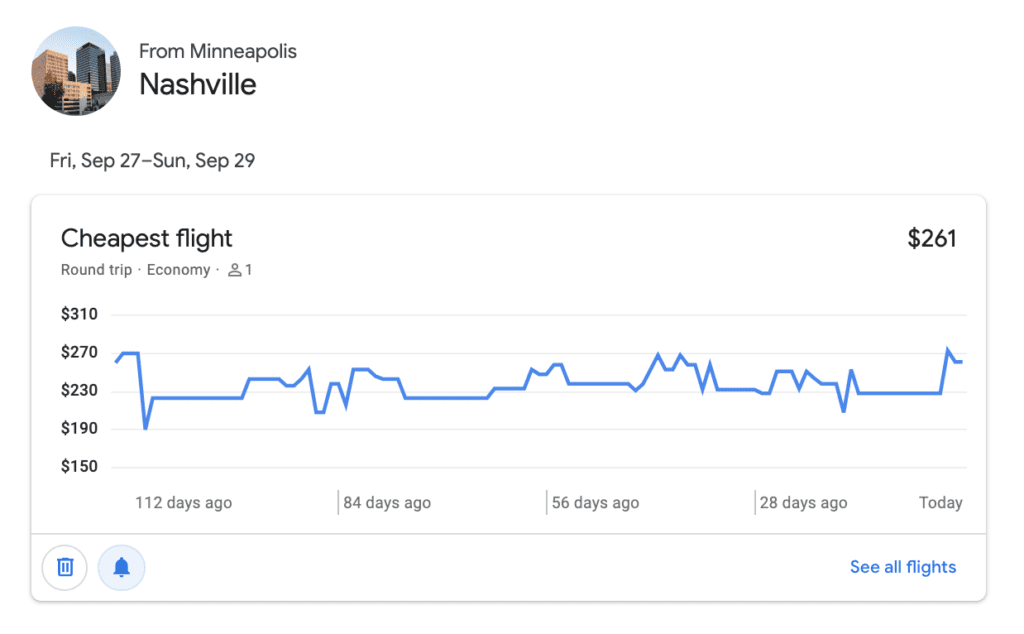Open the See all flights link
Image resolution: width=1024 pixels, height=634 pixels.
click(x=902, y=567)
